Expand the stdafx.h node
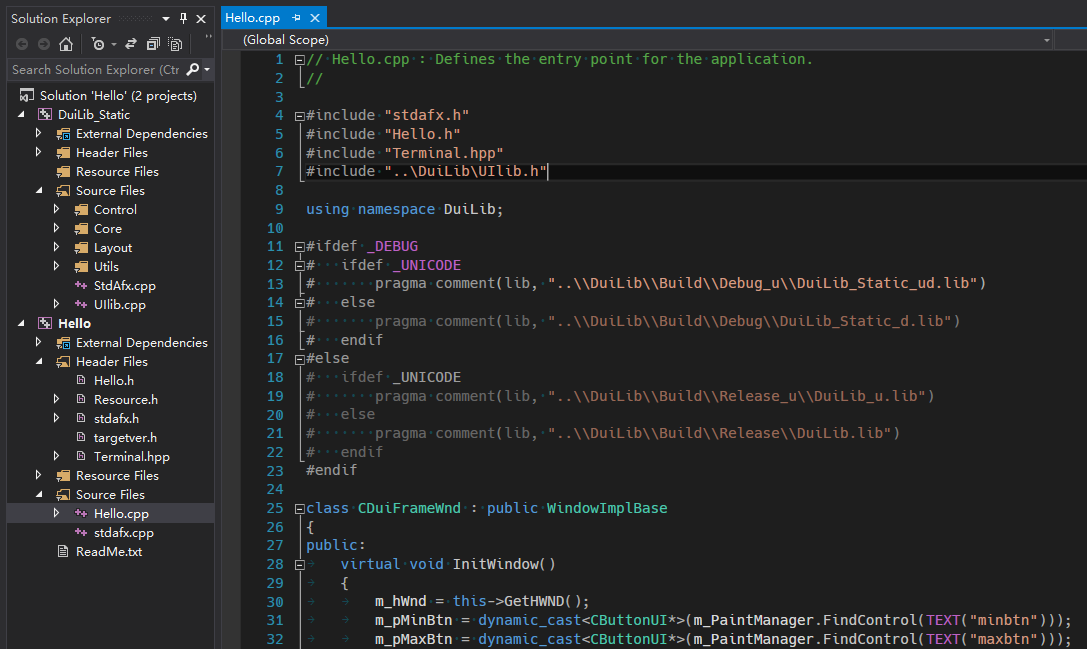This screenshot has width=1087, height=649. tap(57, 418)
